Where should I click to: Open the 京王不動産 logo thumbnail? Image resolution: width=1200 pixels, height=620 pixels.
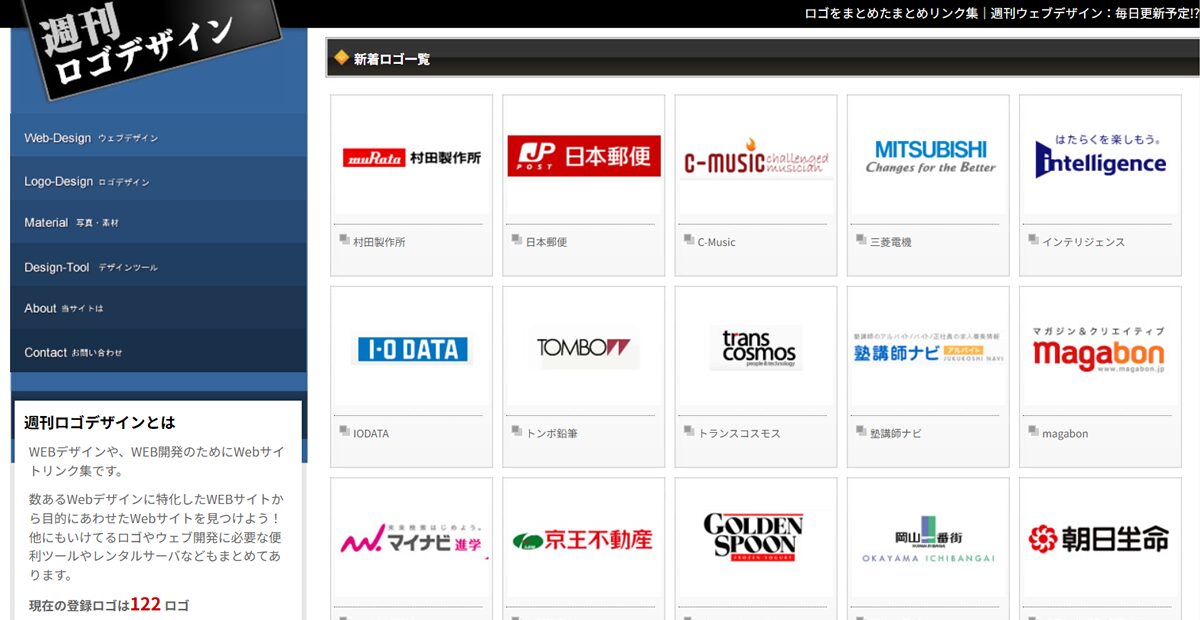(584, 540)
